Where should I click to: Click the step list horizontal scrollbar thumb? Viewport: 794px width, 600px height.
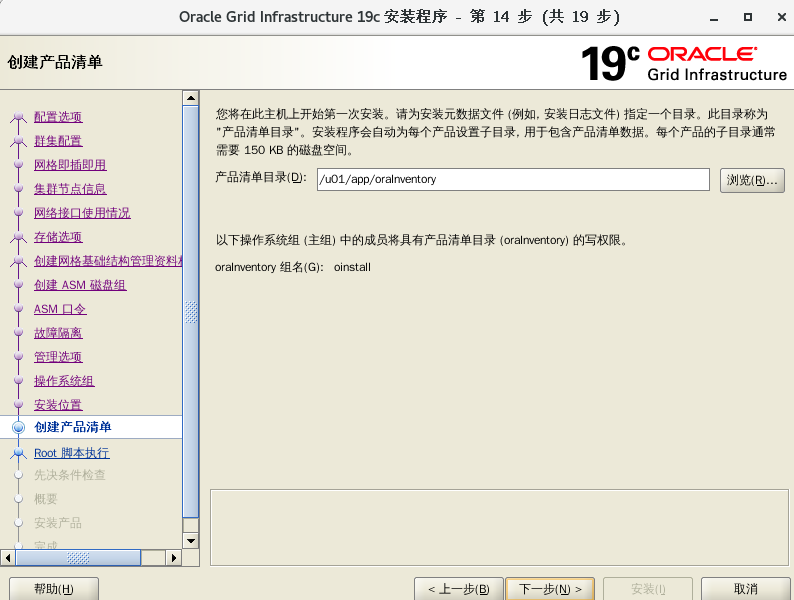(78, 558)
